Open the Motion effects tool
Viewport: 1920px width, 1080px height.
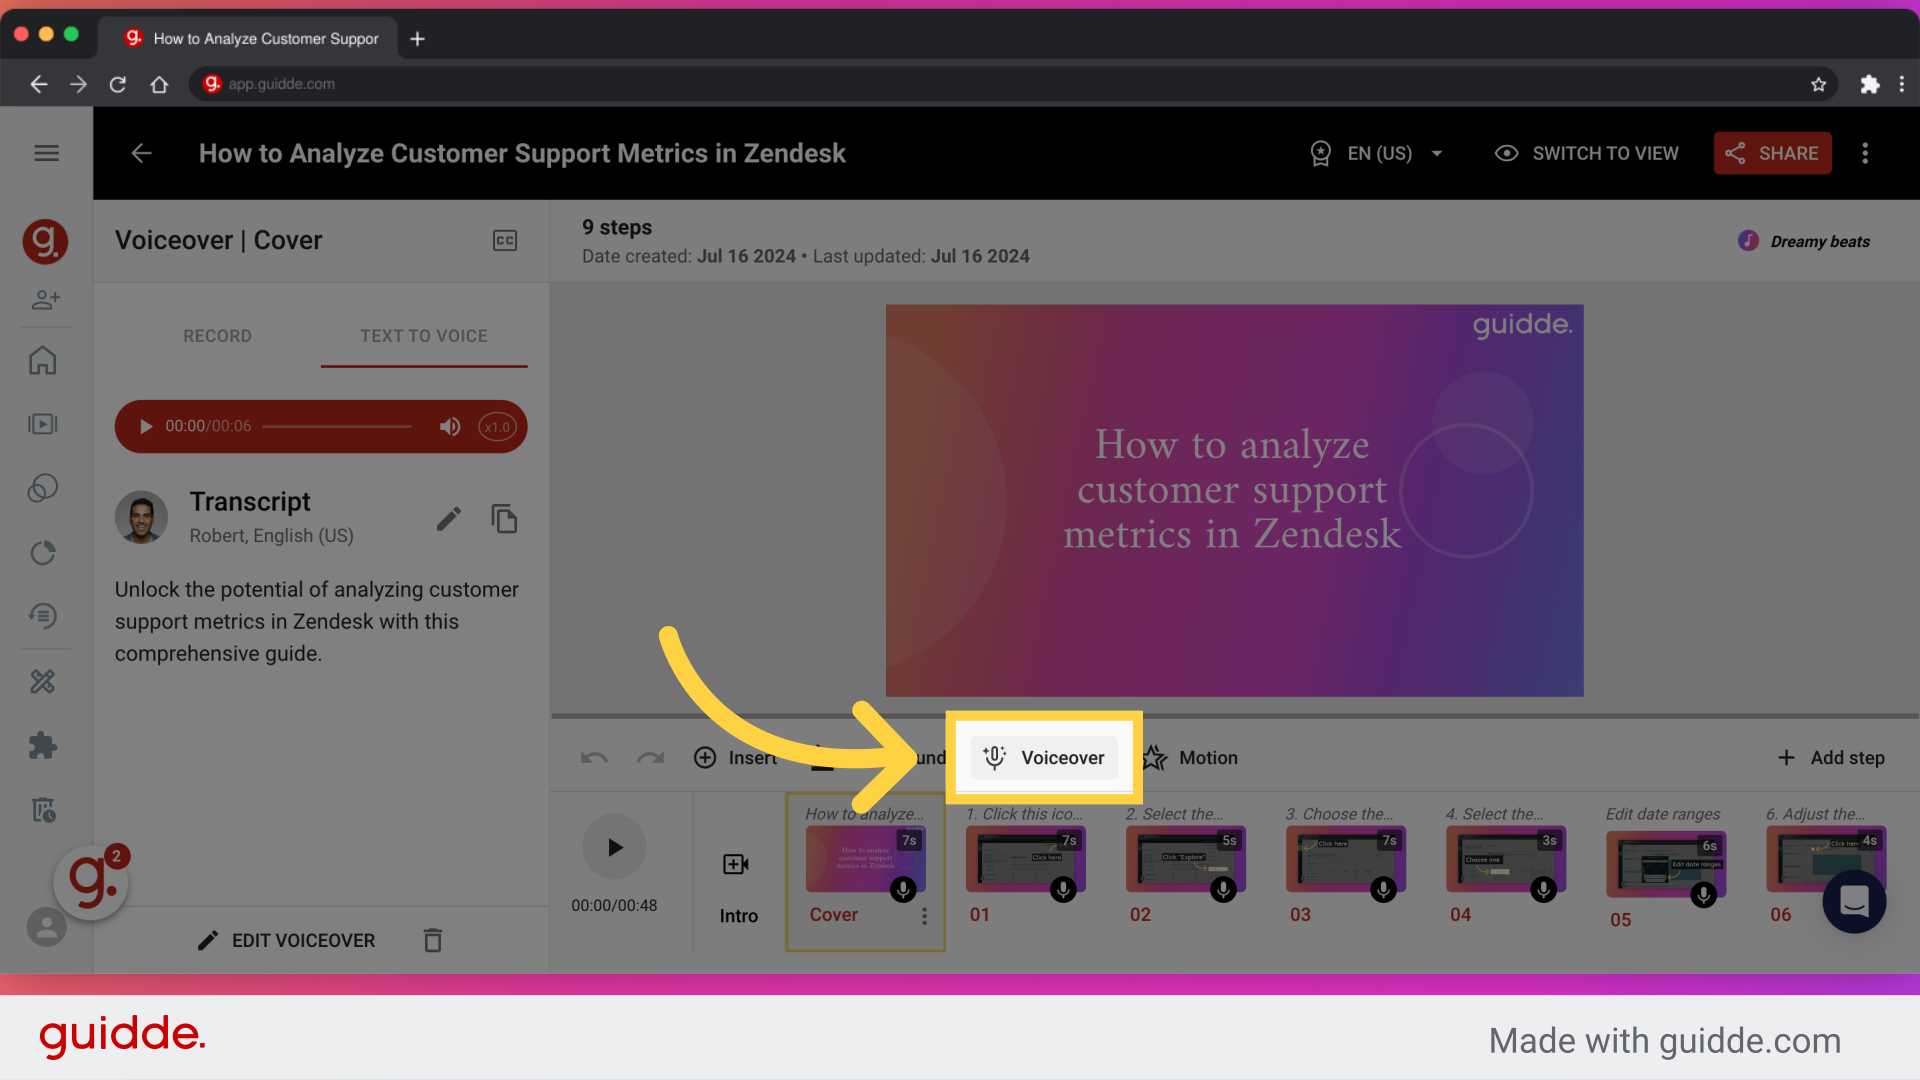point(1190,757)
